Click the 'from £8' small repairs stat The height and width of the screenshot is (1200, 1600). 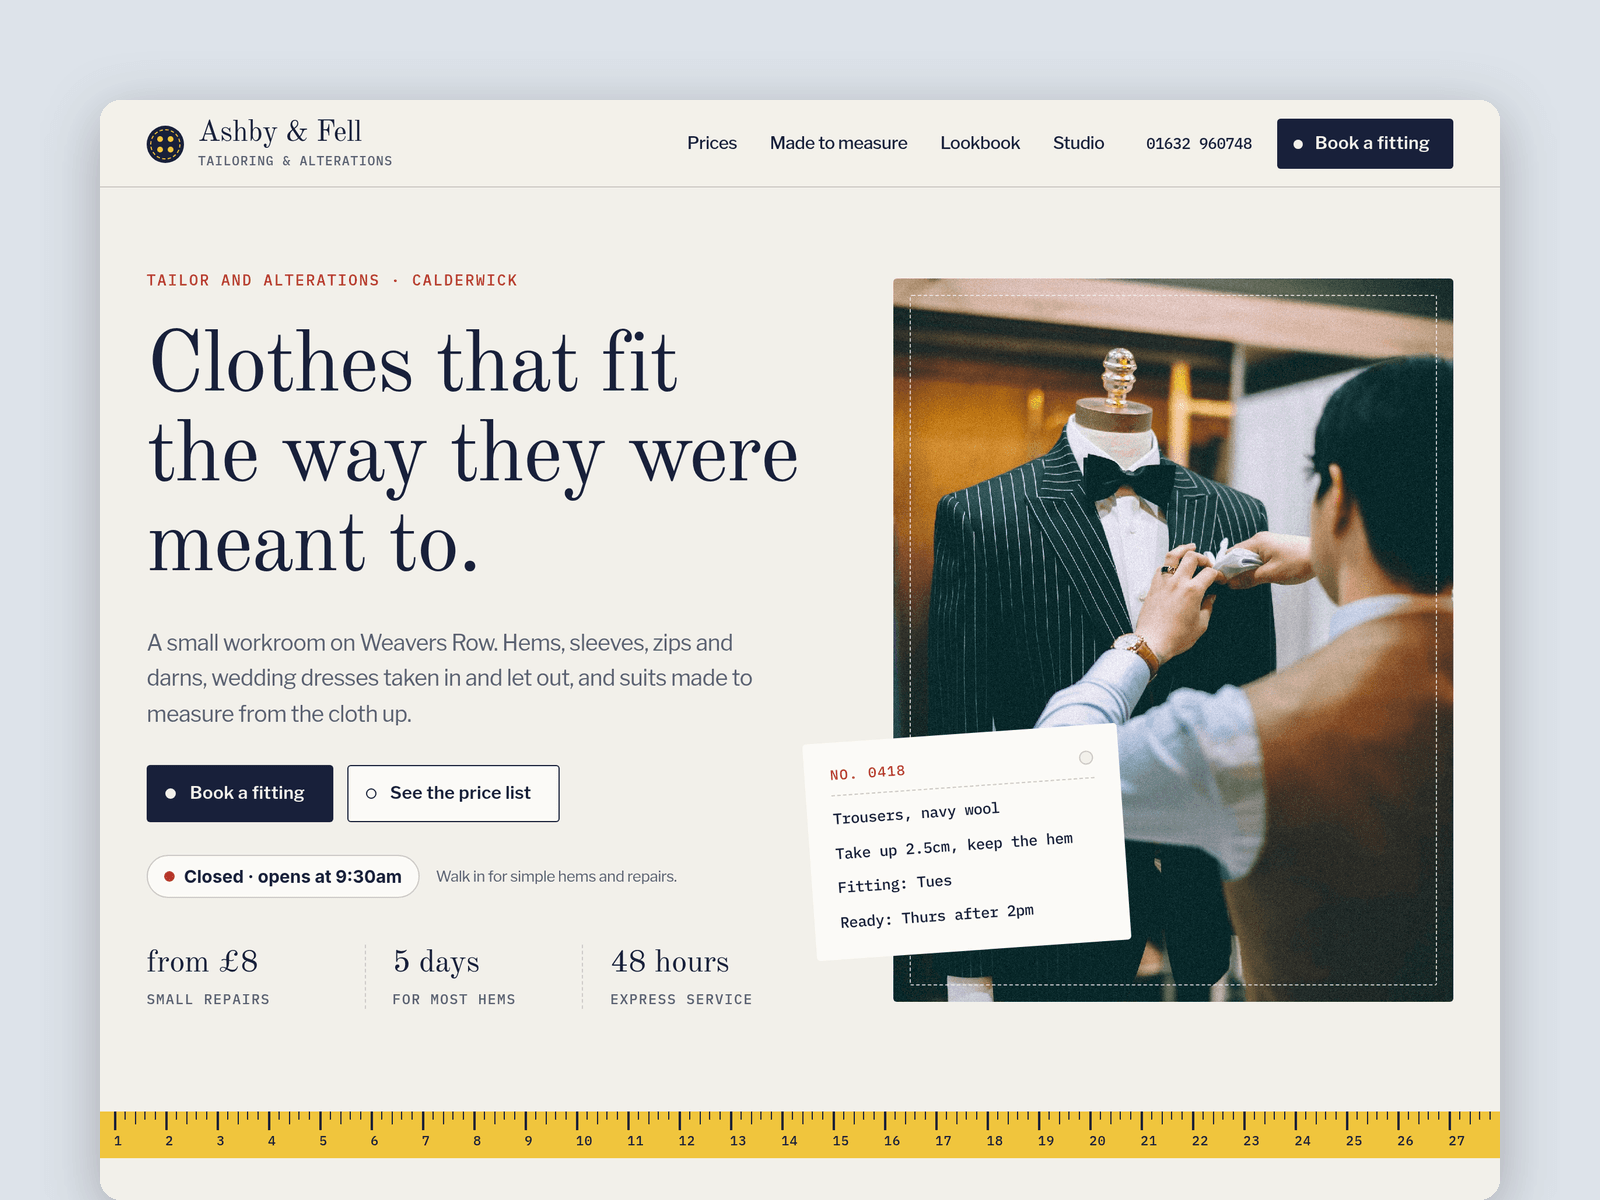[208, 976]
